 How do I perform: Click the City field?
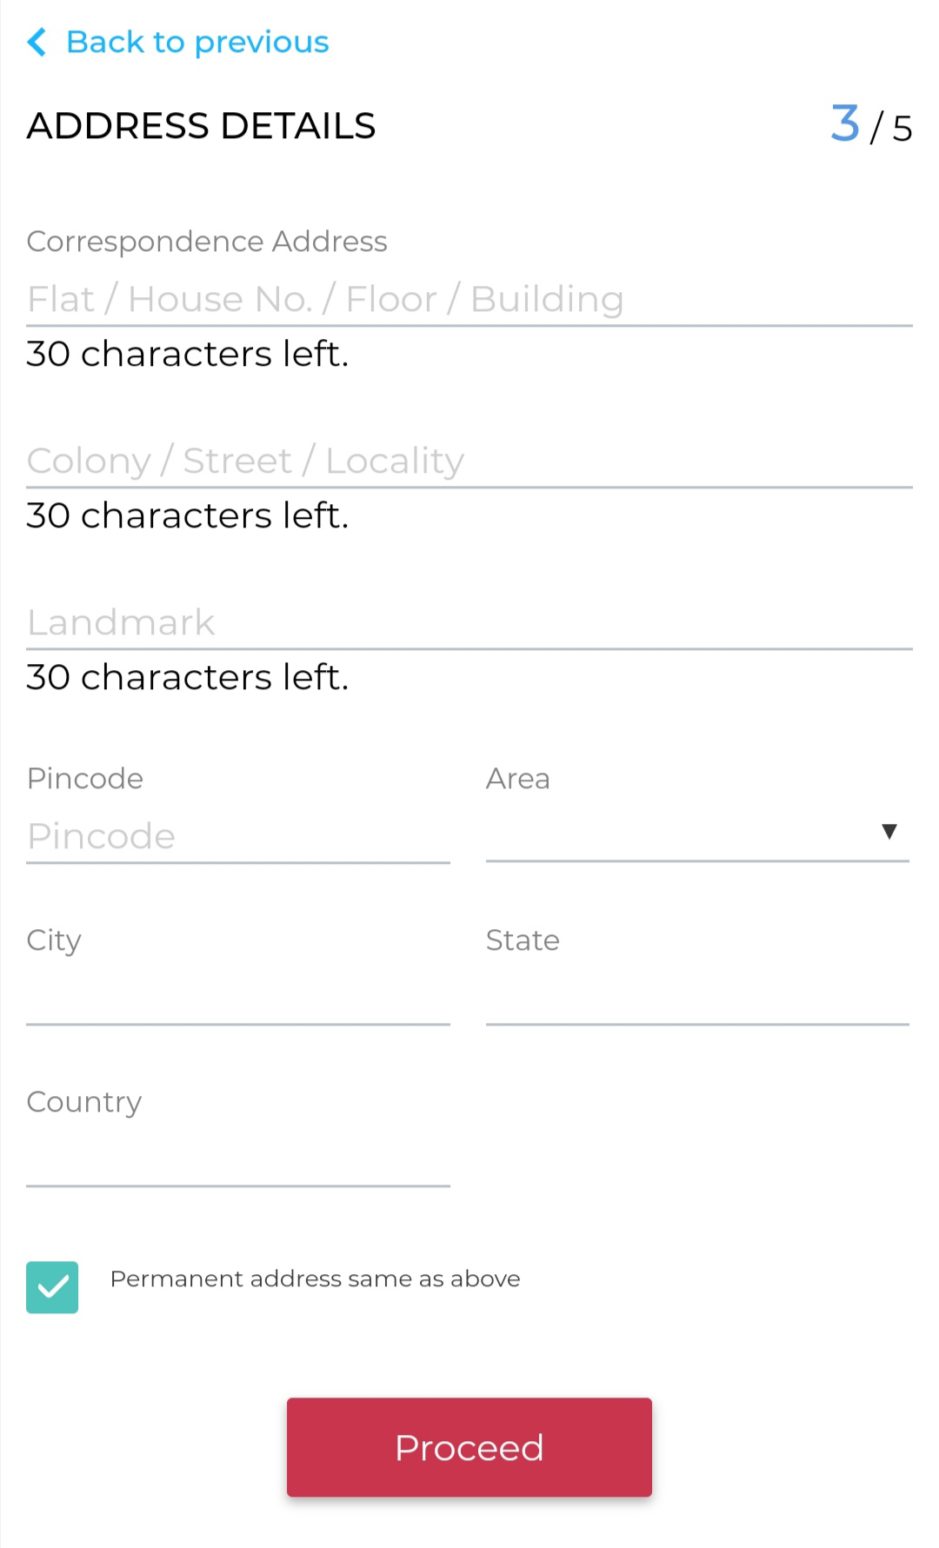tap(237, 997)
